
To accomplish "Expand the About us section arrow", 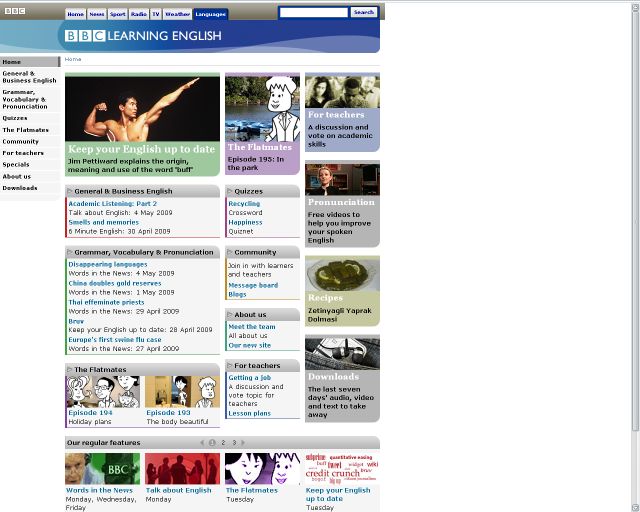I will click(229, 314).
